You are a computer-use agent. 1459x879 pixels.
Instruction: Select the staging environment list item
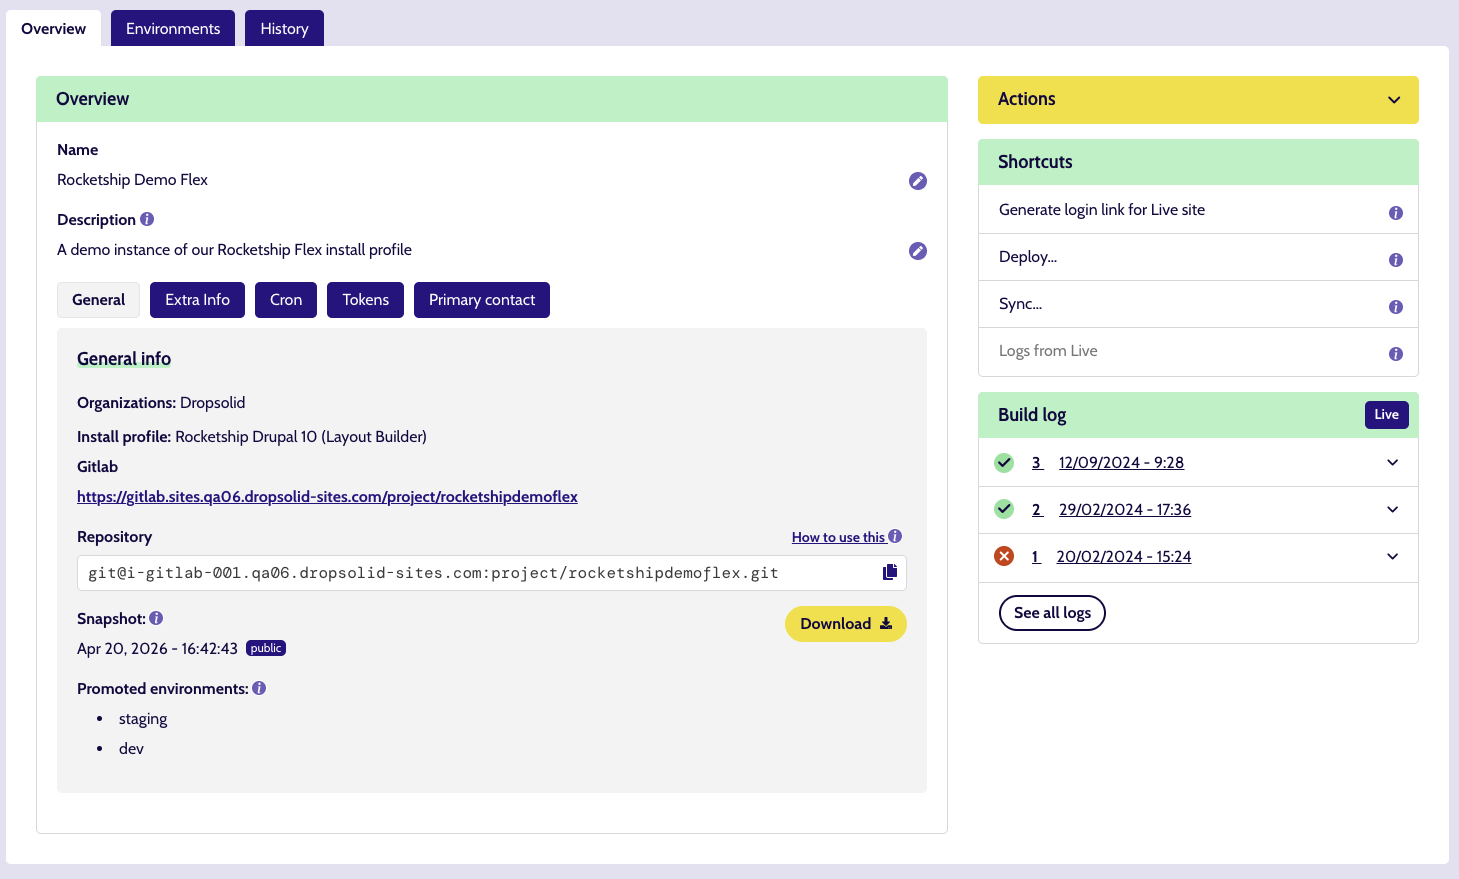tap(143, 719)
